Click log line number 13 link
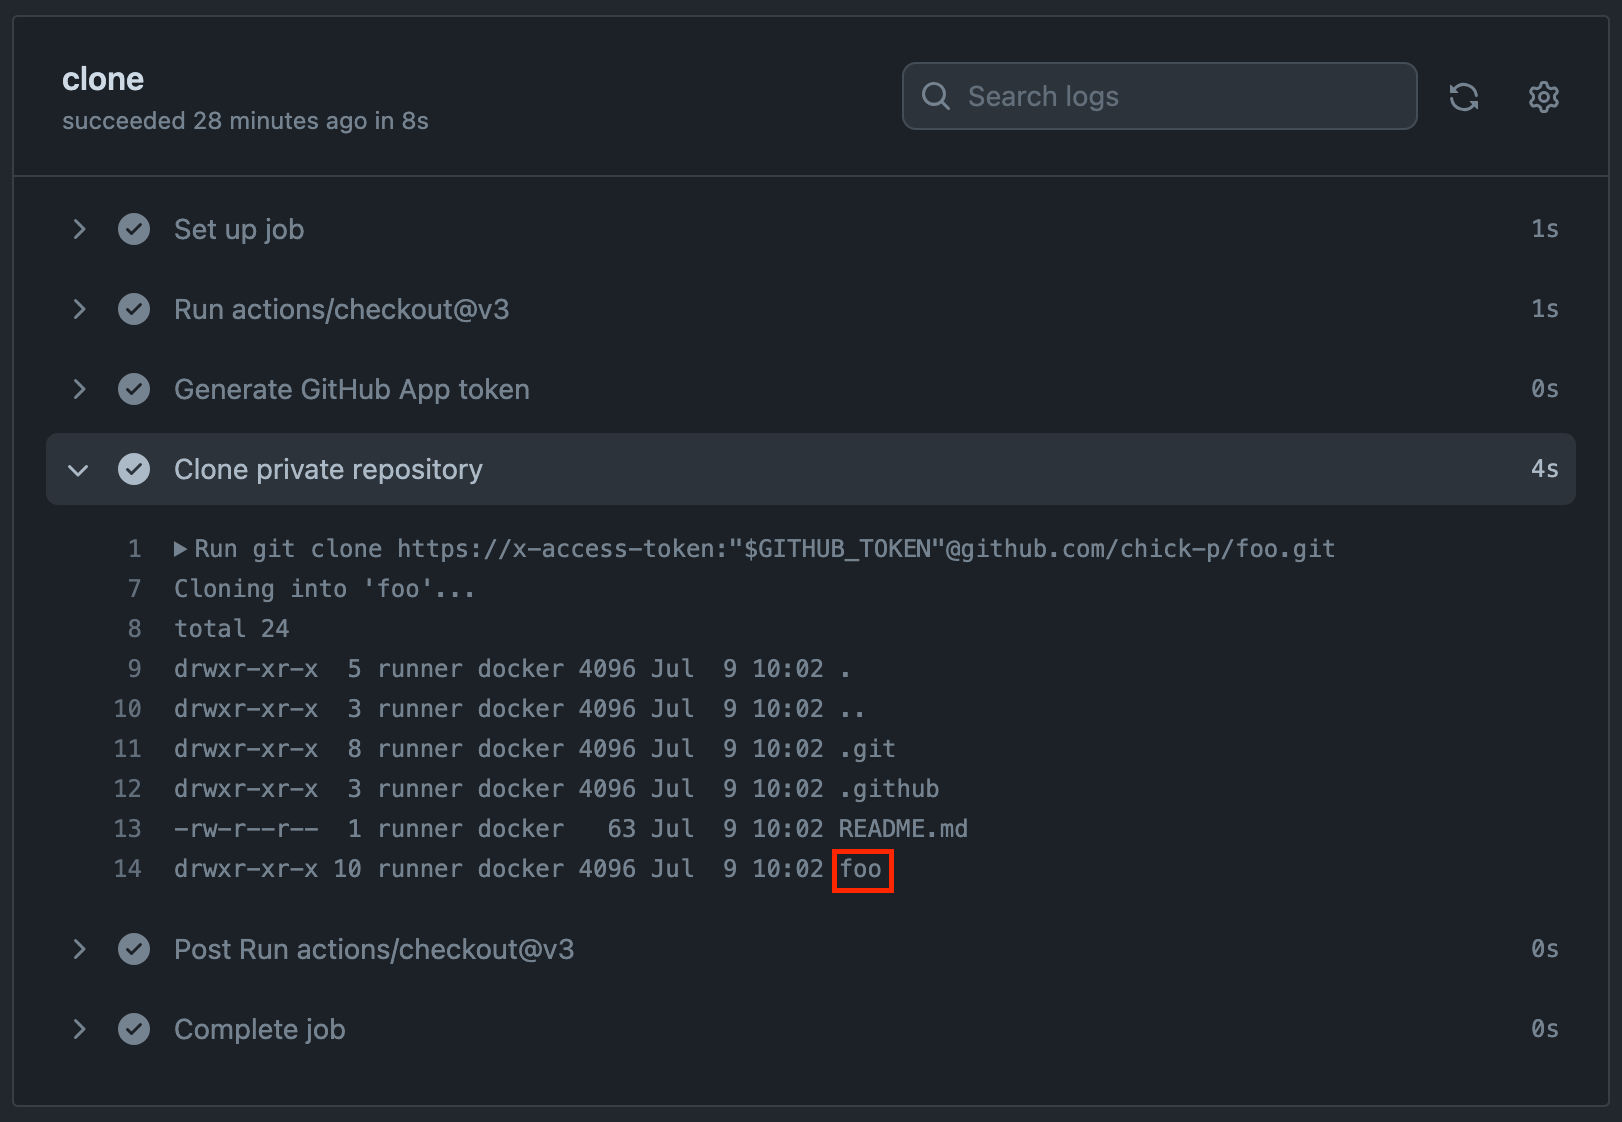This screenshot has height=1122, width=1622. pos(128,829)
